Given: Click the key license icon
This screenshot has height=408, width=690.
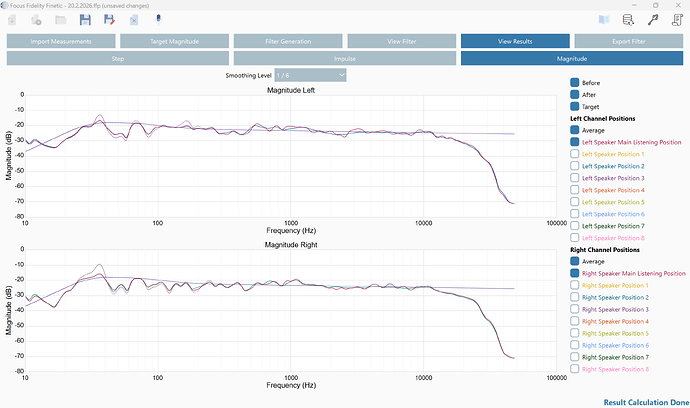Looking at the screenshot, I should tap(653, 20).
